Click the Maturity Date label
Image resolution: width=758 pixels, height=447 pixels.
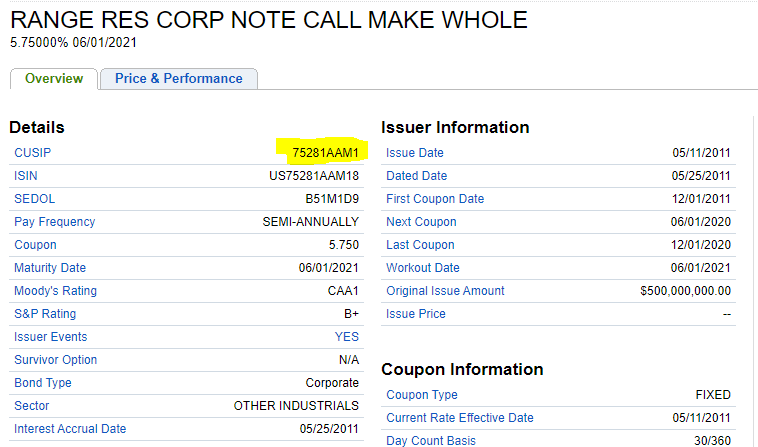[x=50, y=268]
